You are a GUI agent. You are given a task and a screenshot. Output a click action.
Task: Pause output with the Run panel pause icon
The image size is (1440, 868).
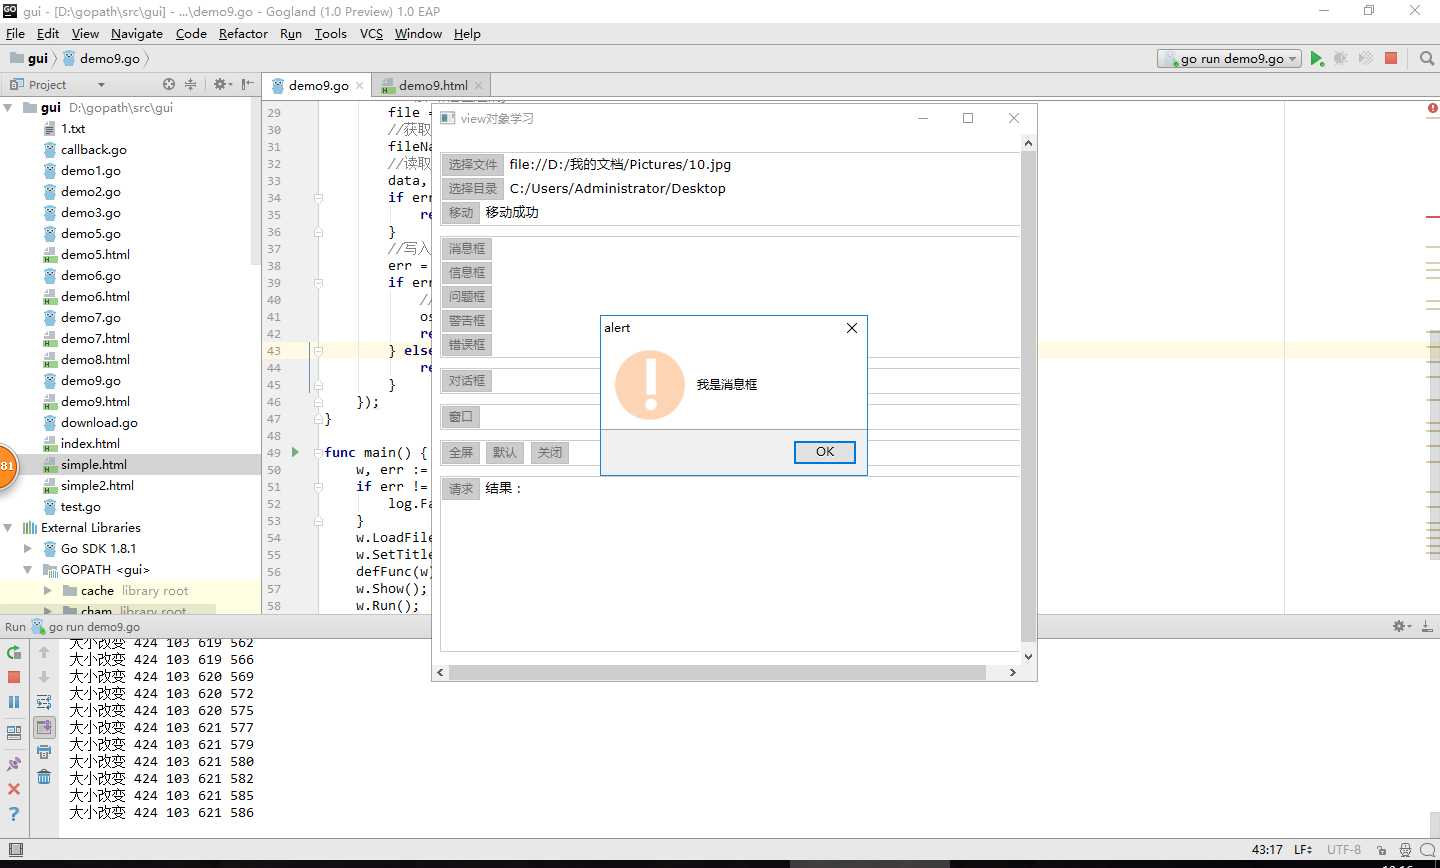(x=14, y=702)
